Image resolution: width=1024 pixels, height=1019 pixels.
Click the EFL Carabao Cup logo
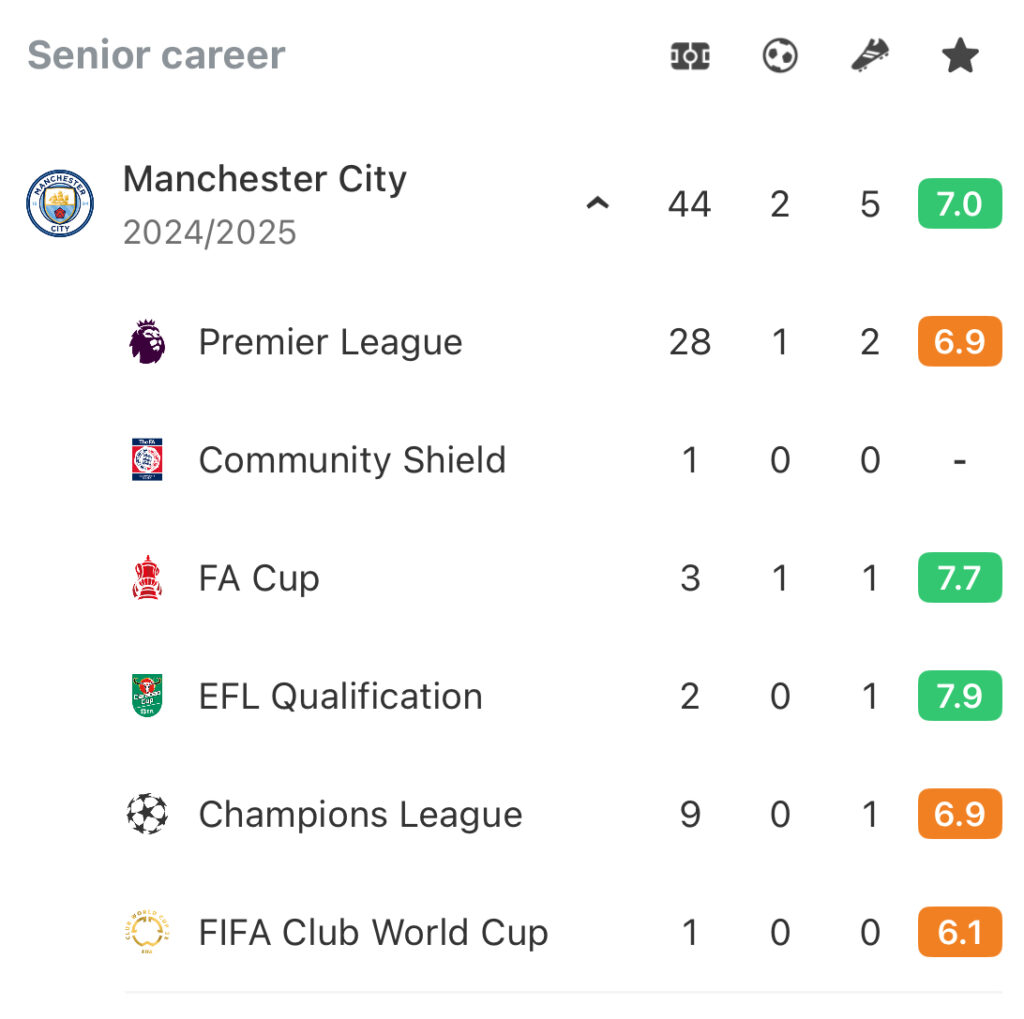pos(147,696)
